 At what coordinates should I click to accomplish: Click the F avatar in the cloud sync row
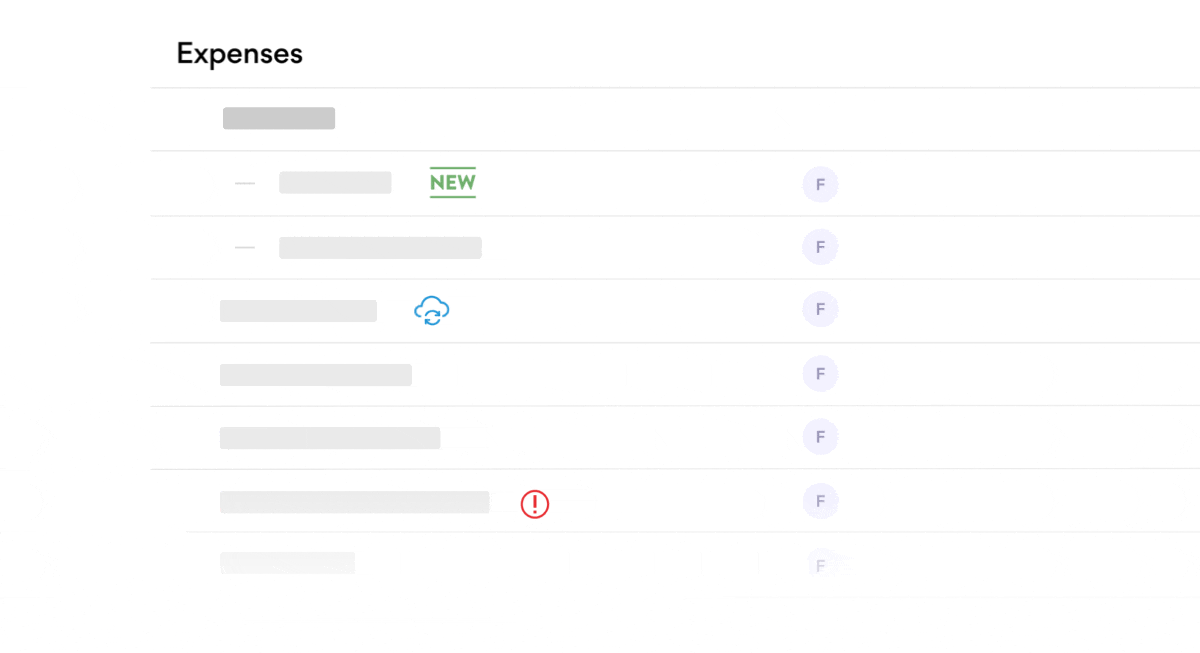pyautogui.click(x=820, y=310)
